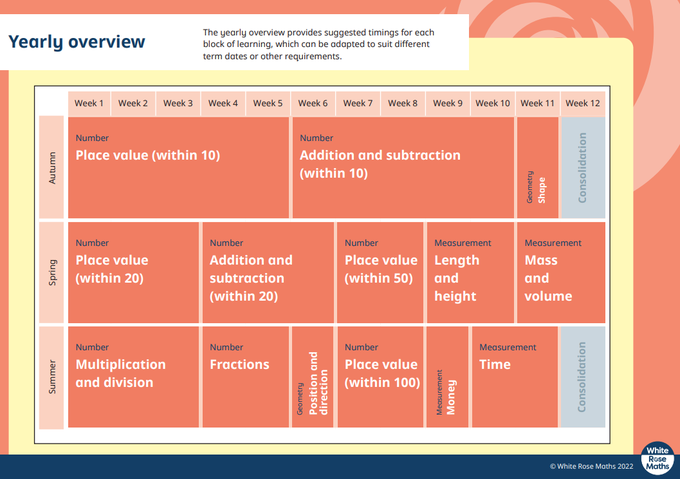Select the Week 8 column header

(402, 103)
